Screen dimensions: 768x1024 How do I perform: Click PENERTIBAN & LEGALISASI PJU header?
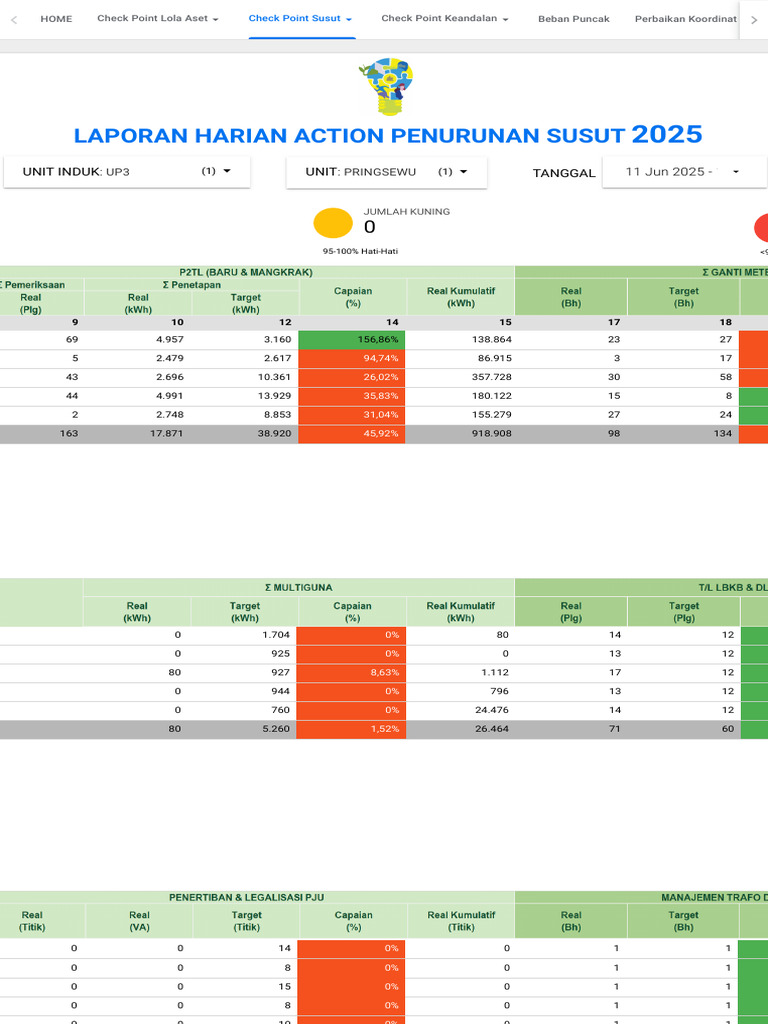[247, 897]
